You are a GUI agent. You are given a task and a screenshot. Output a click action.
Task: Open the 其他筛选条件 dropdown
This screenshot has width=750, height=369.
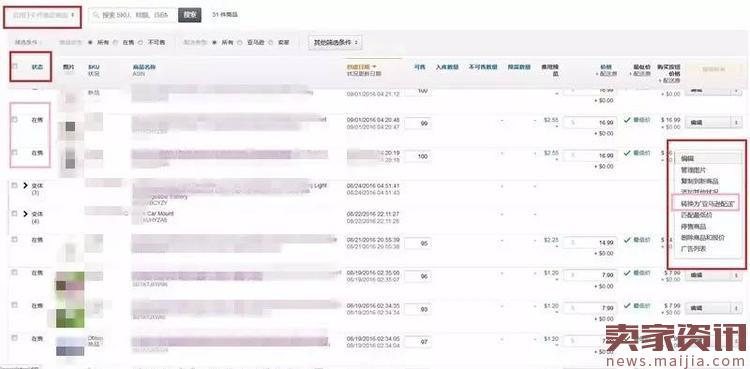[x=335, y=42]
